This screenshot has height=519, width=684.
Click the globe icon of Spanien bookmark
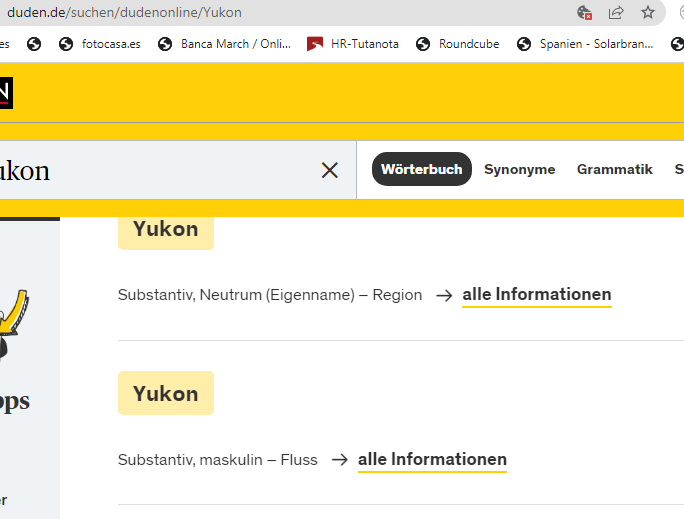click(x=524, y=44)
